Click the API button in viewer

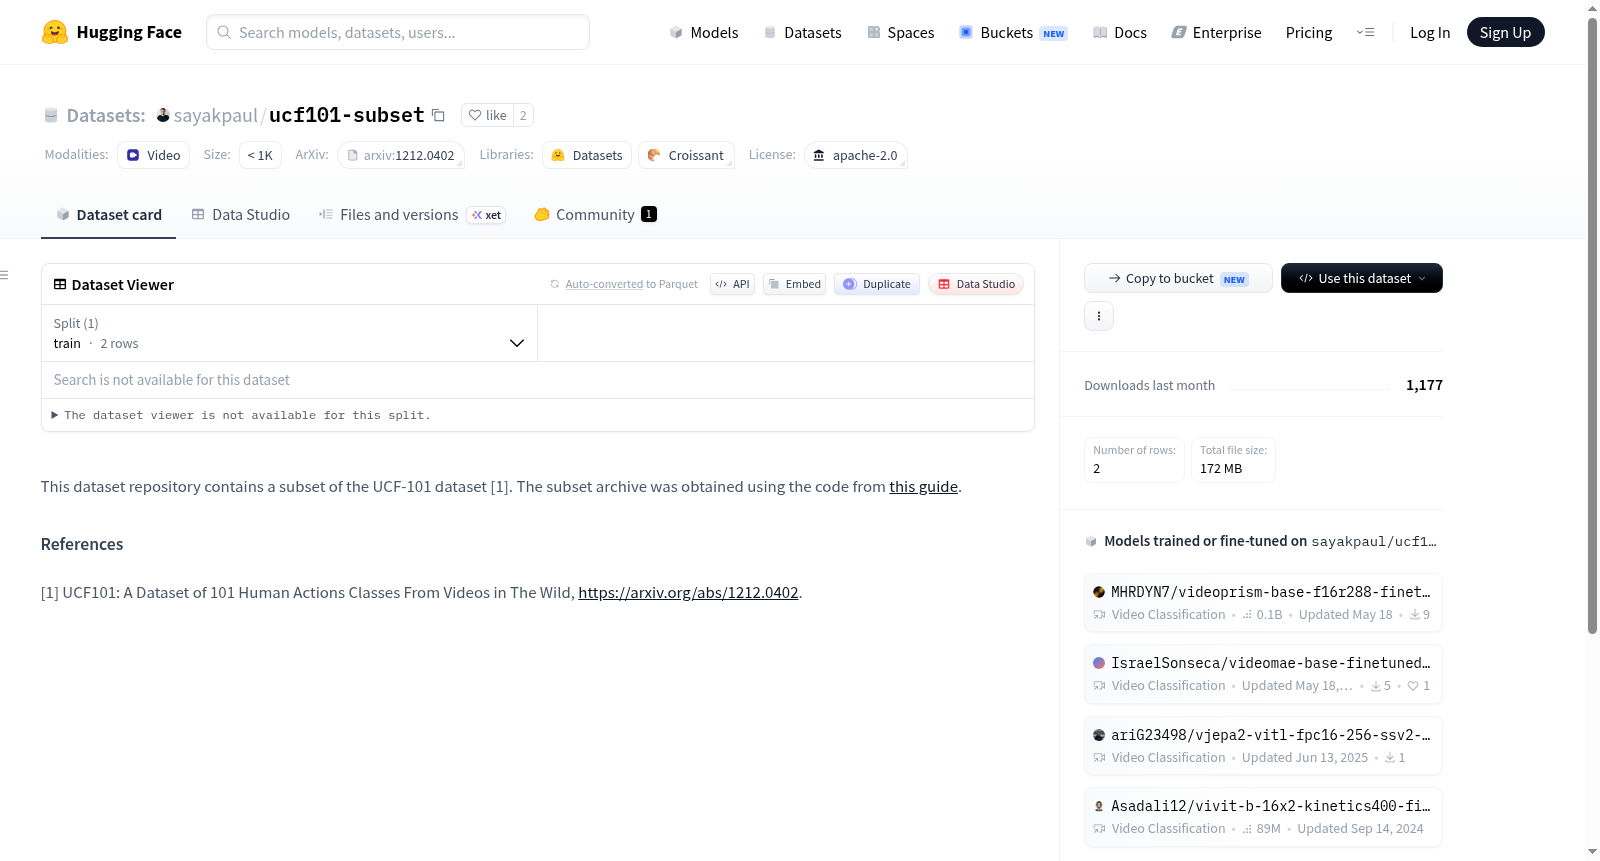[732, 284]
